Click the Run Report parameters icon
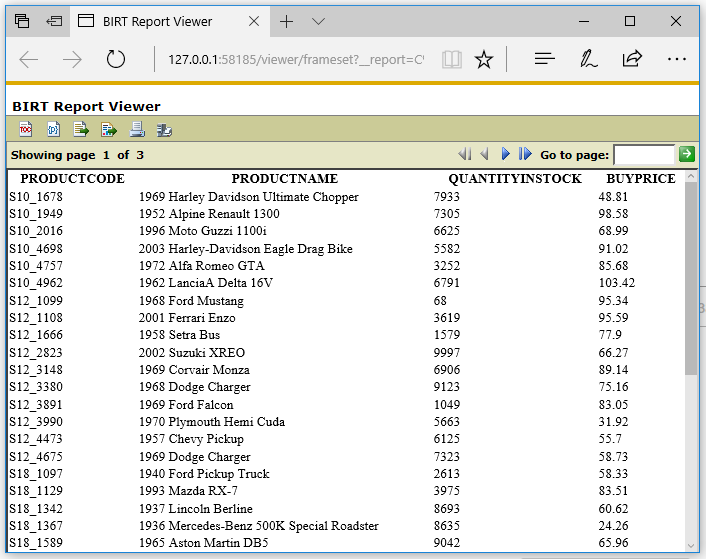 (53, 130)
